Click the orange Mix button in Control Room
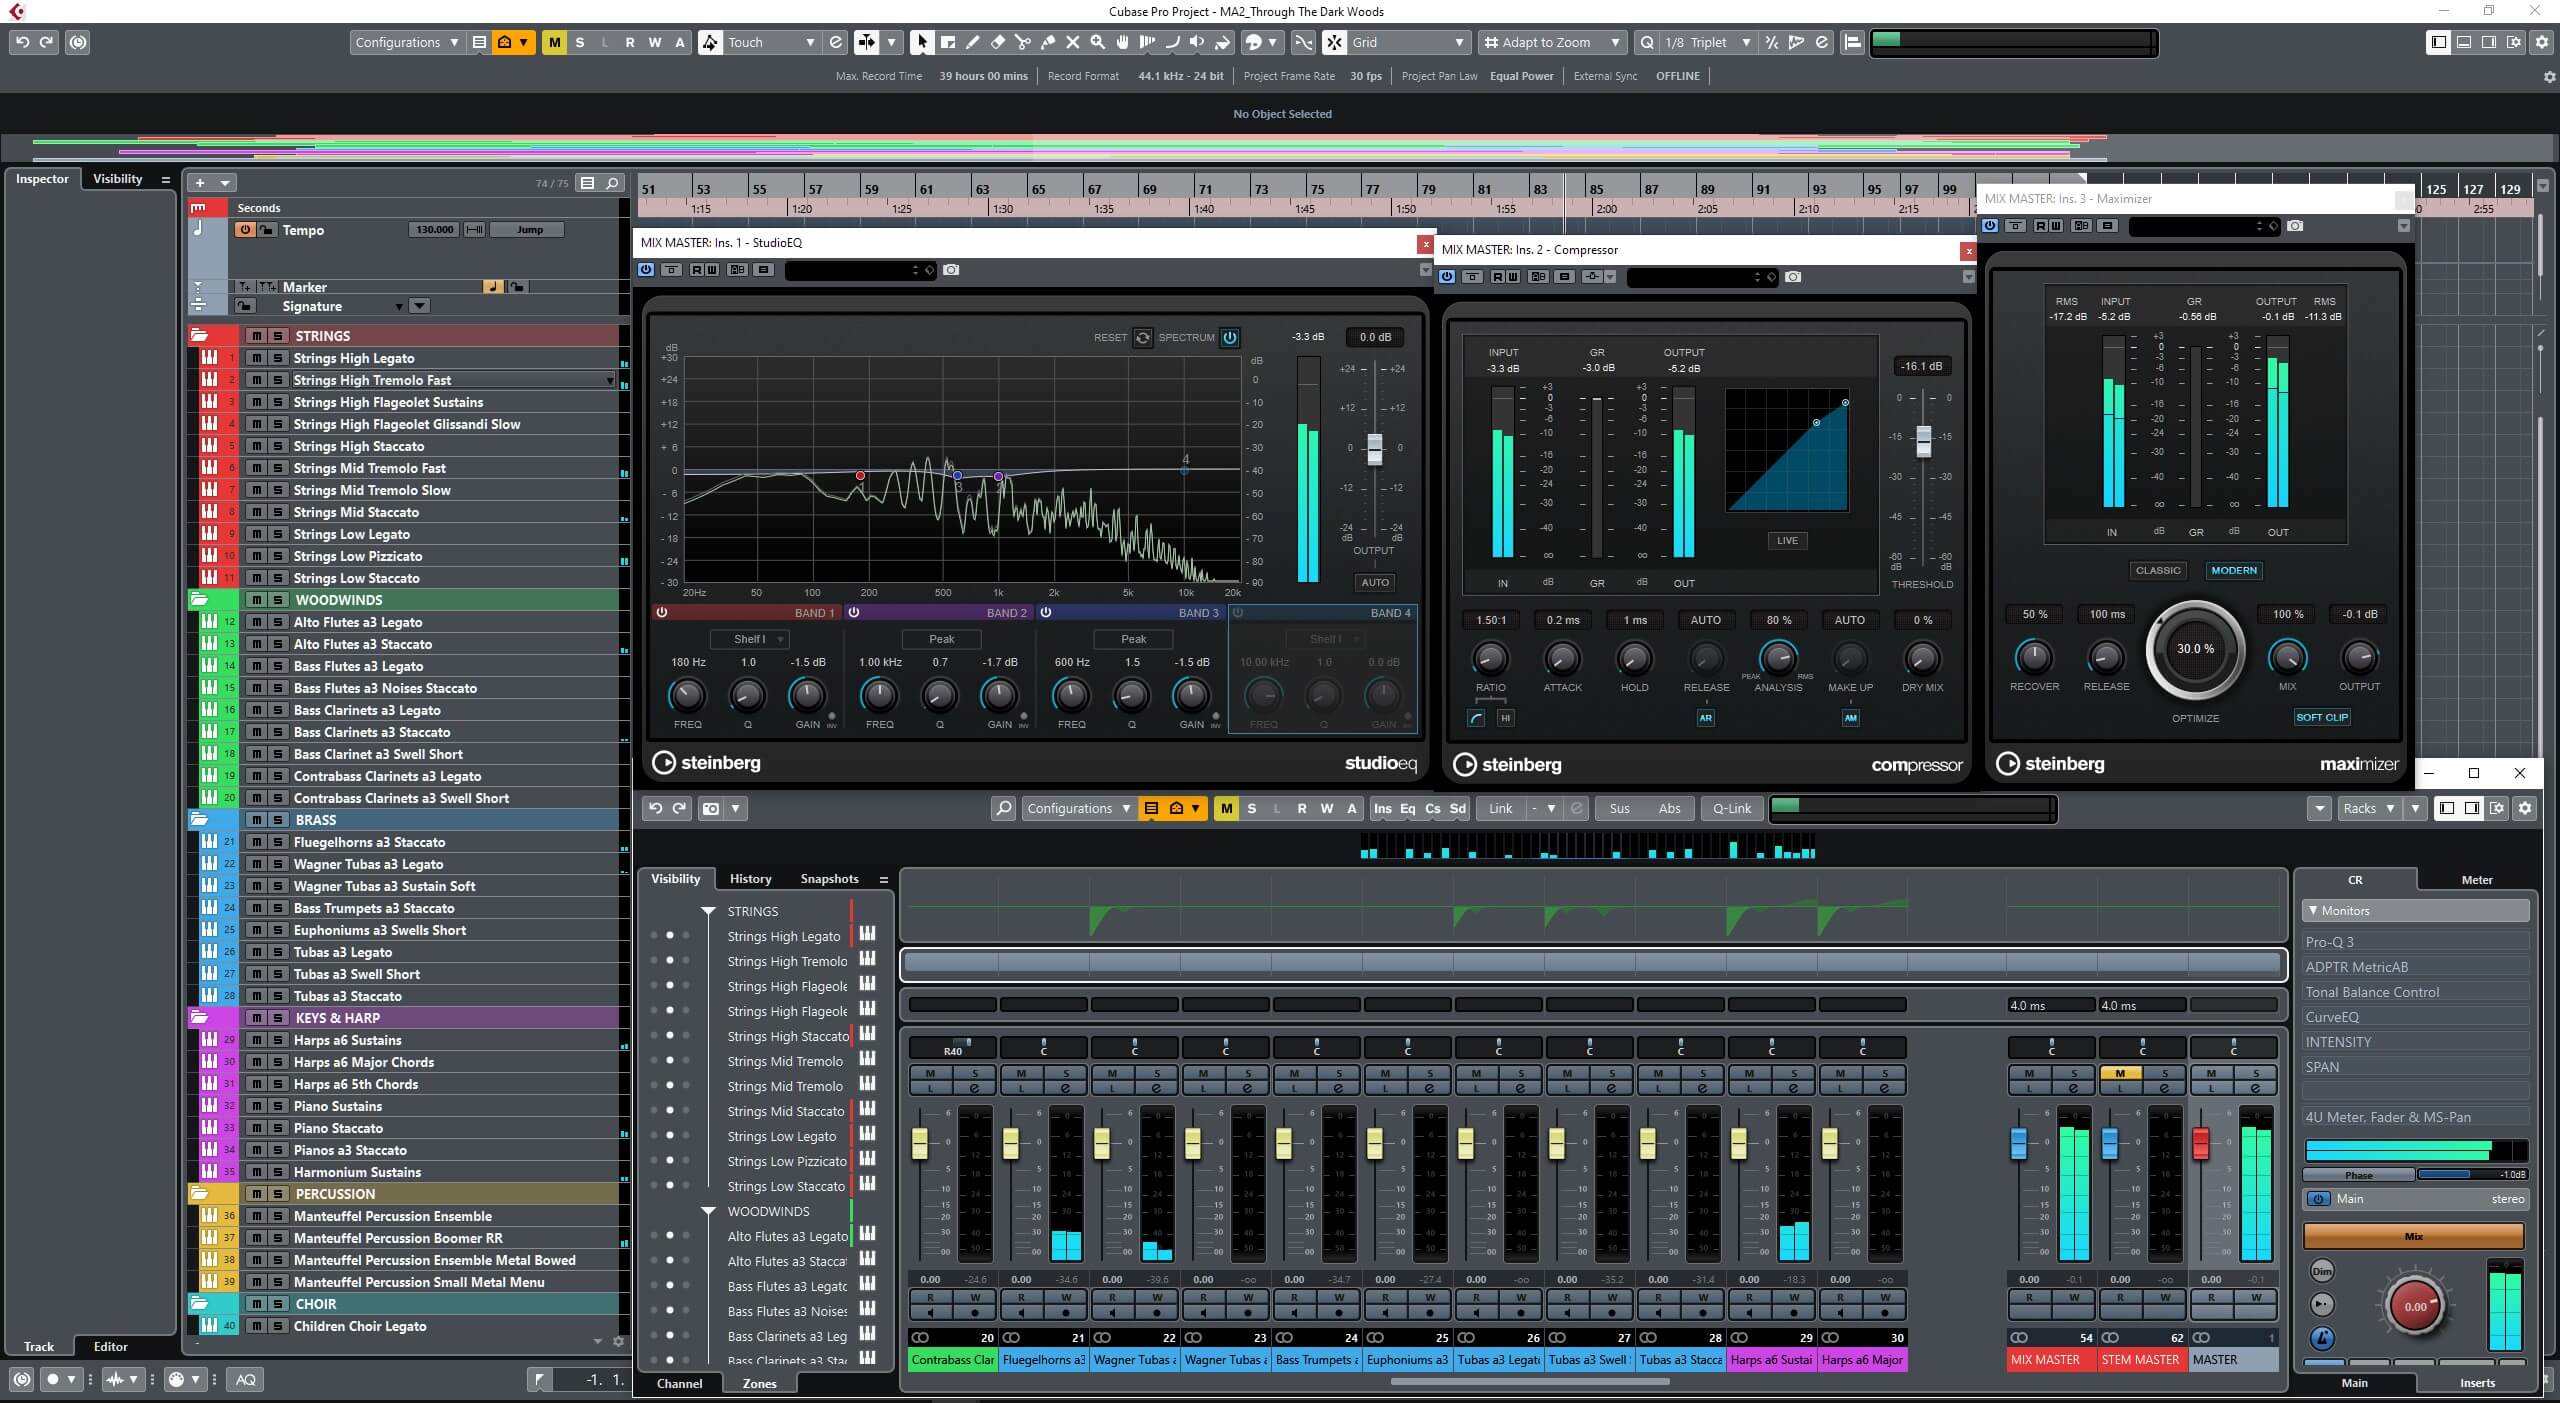The height and width of the screenshot is (1403, 2560). click(2414, 1237)
